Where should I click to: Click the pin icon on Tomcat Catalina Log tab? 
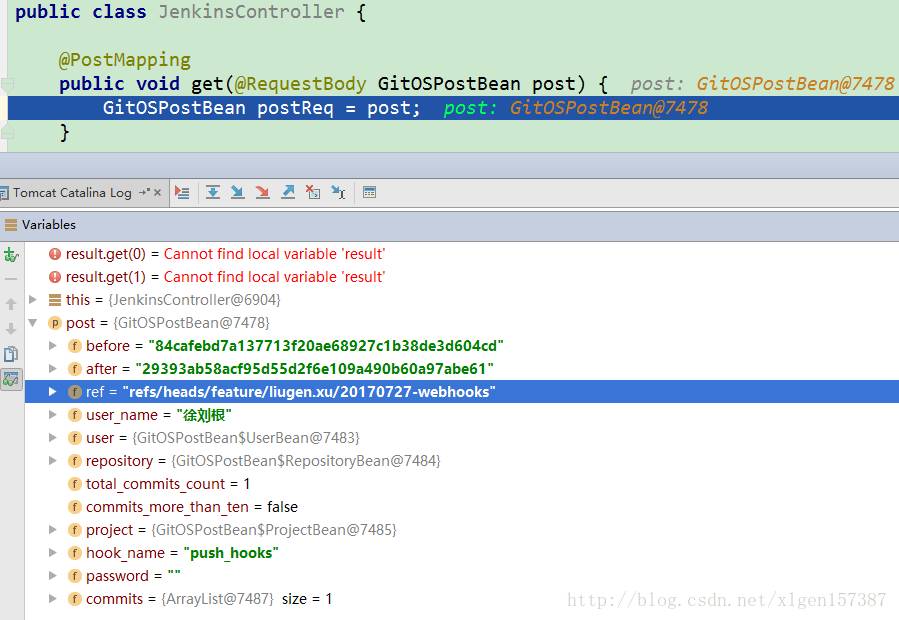point(144,192)
